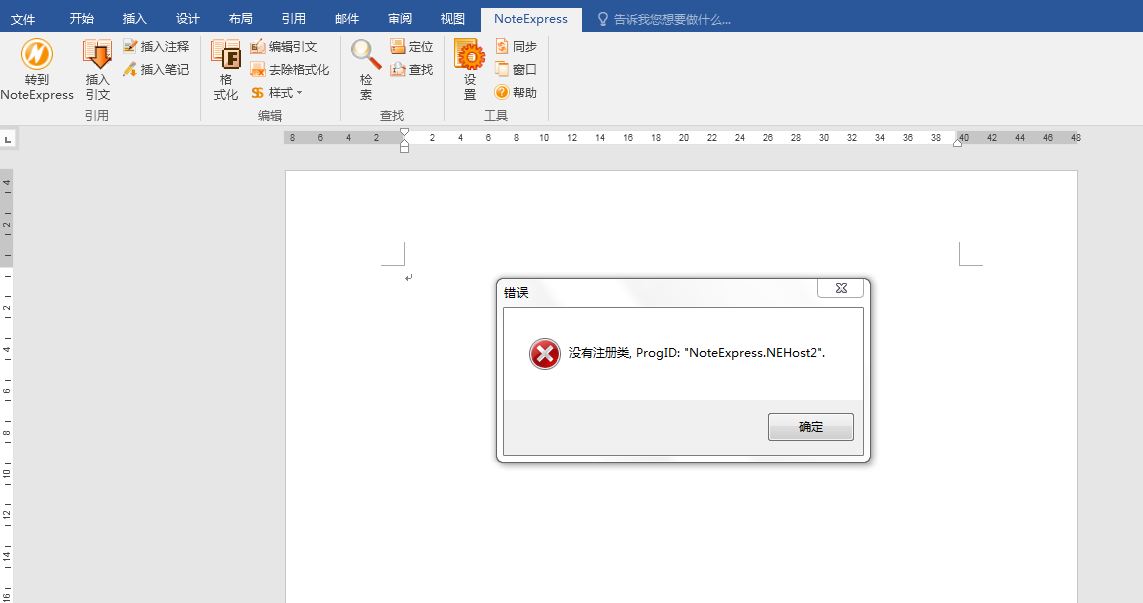Open the 转到 NoteExpress icon
The image size is (1143, 603).
tap(36, 70)
